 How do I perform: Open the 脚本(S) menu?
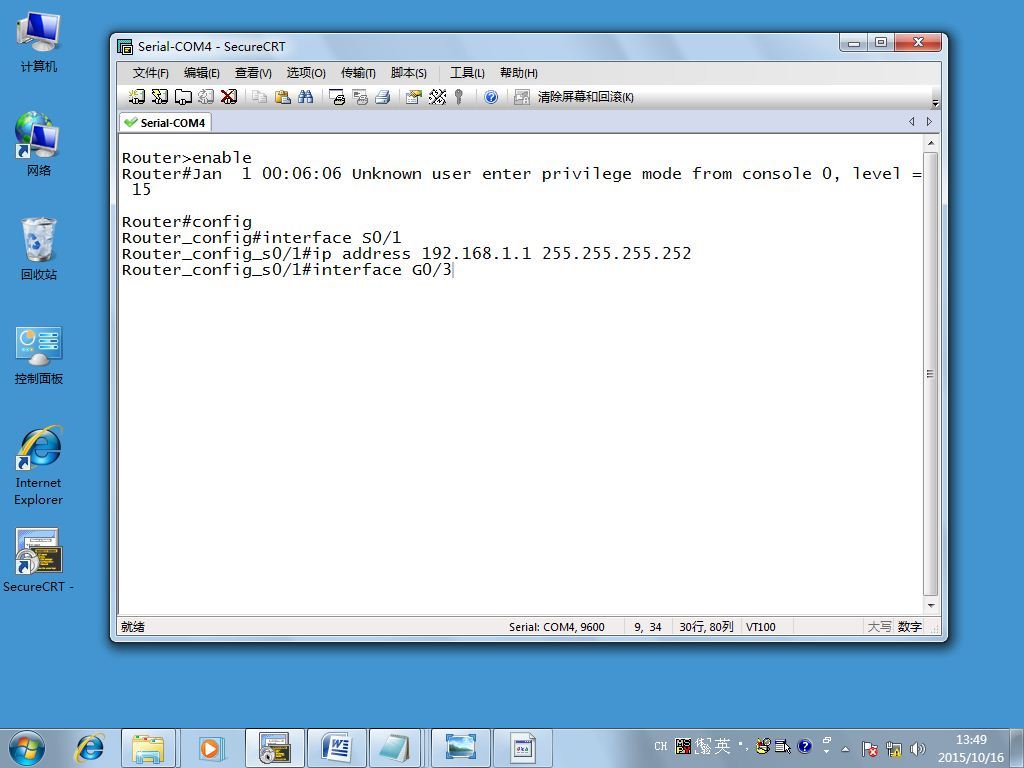(x=408, y=73)
